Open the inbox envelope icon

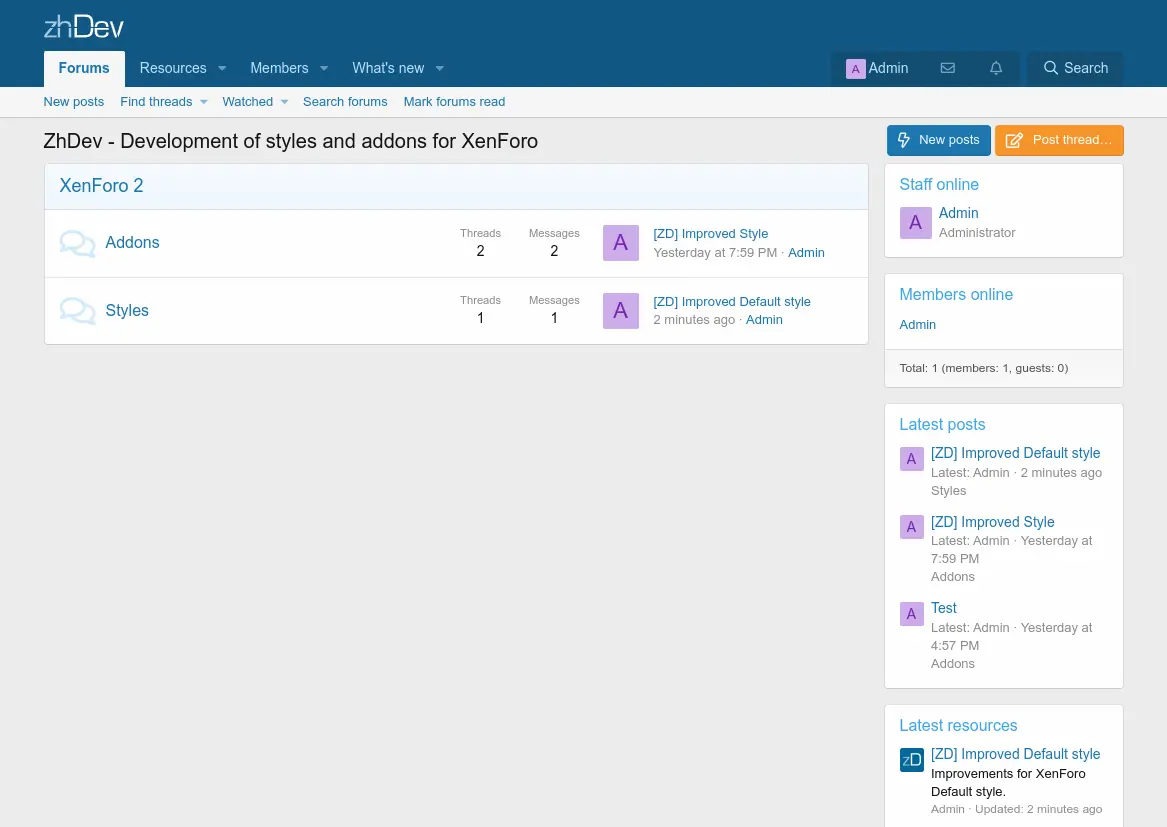click(x=947, y=68)
